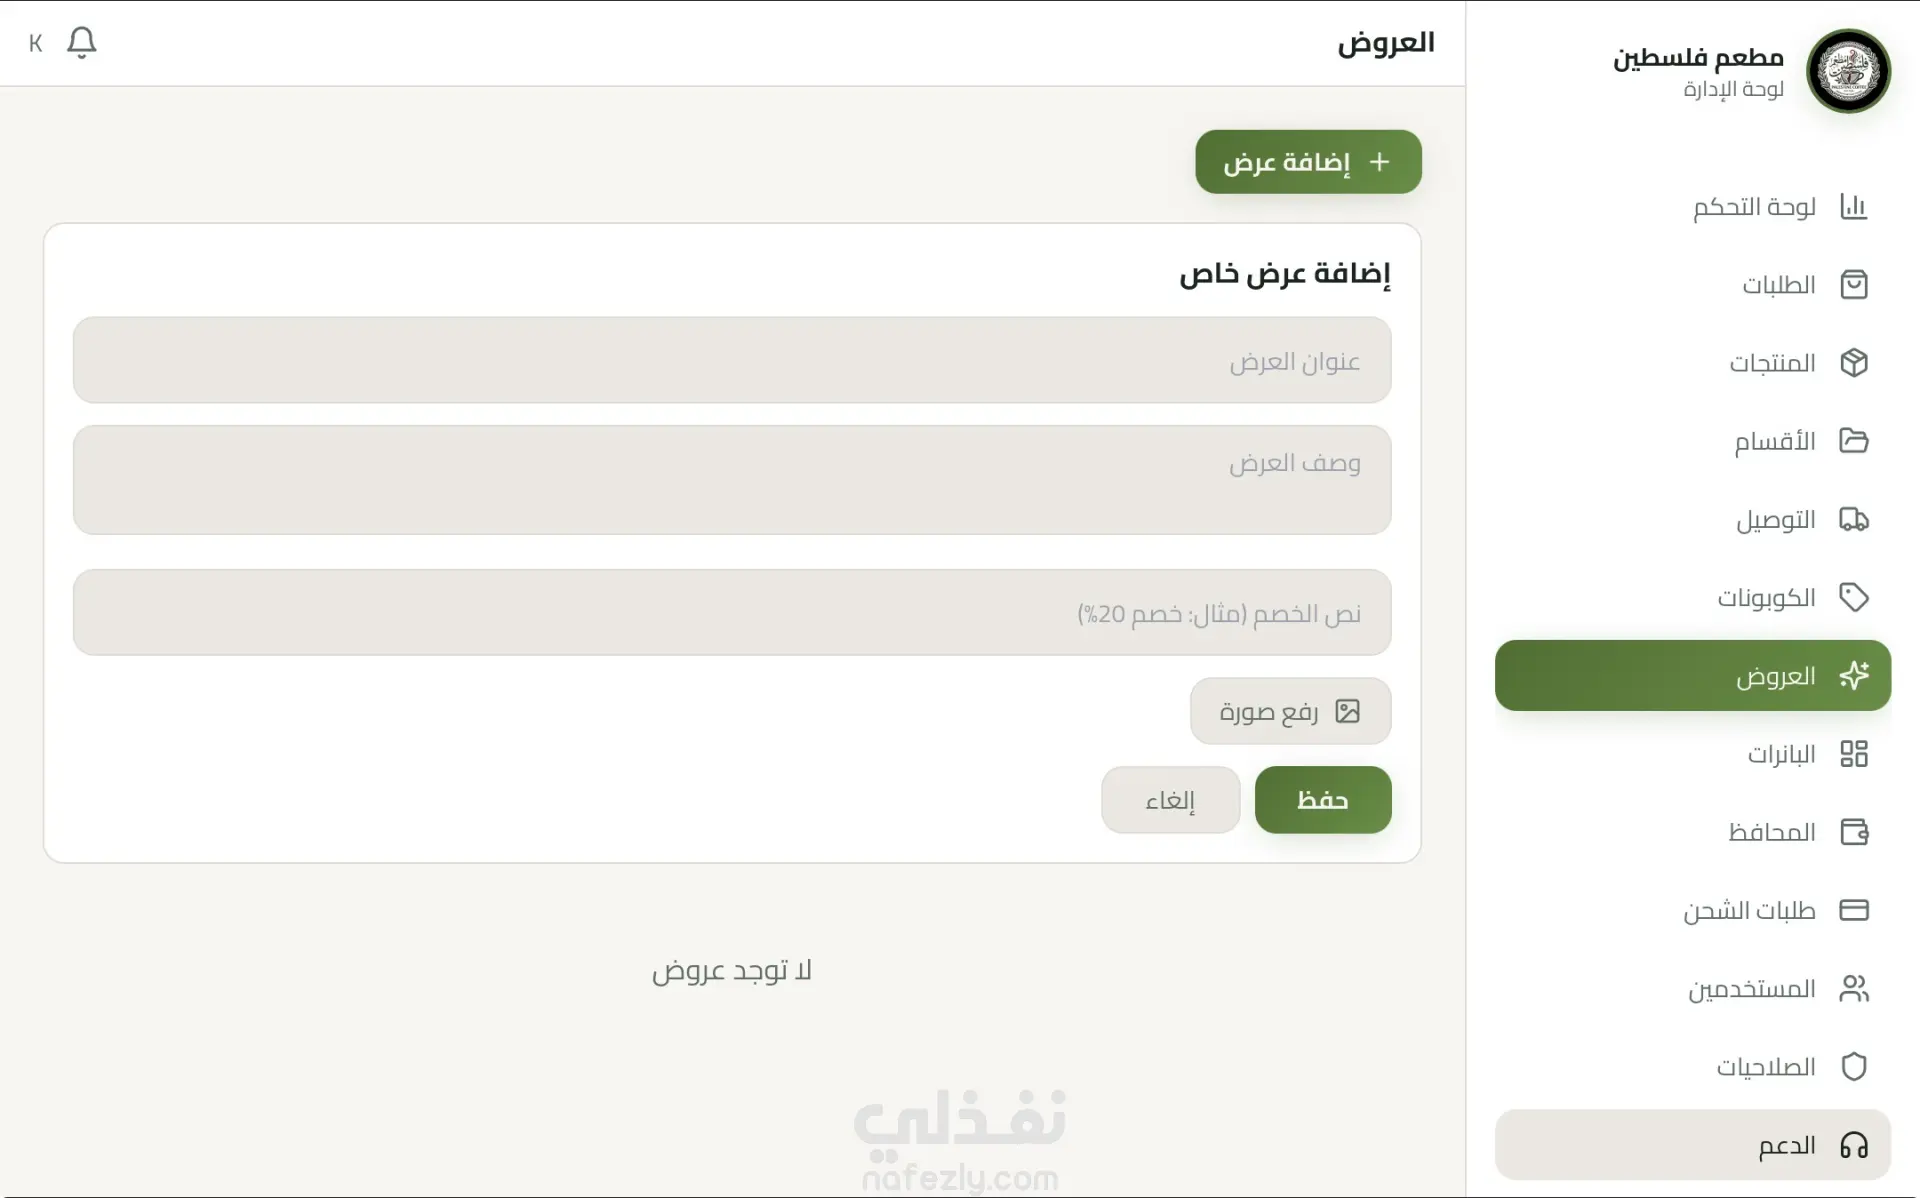This screenshot has width=1920, height=1198.
Task: Open the permissions shield icon
Action: point(1853,1067)
